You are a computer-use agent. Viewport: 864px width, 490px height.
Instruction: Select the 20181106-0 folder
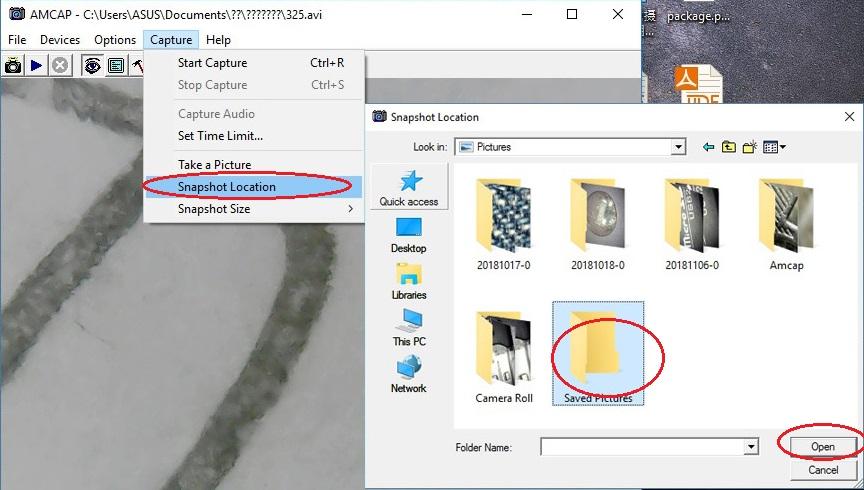tap(692, 225)
